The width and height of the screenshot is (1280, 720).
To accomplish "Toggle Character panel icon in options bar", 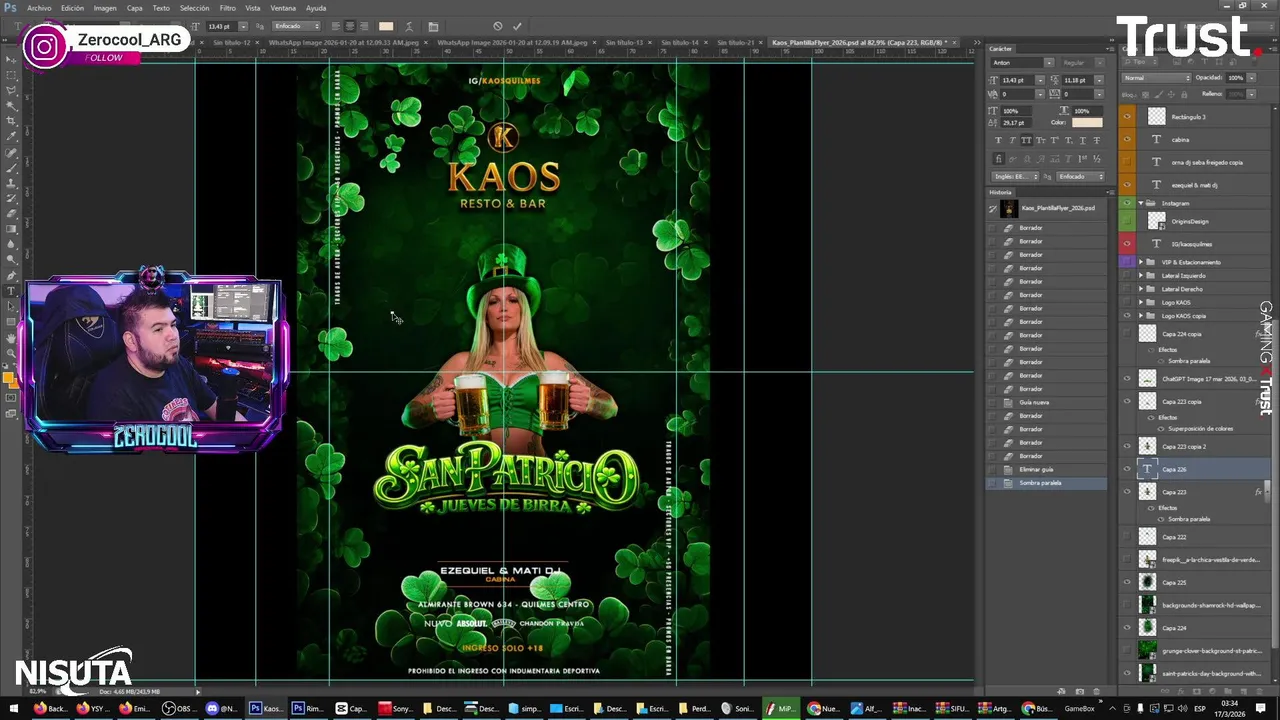I will 433,26.
